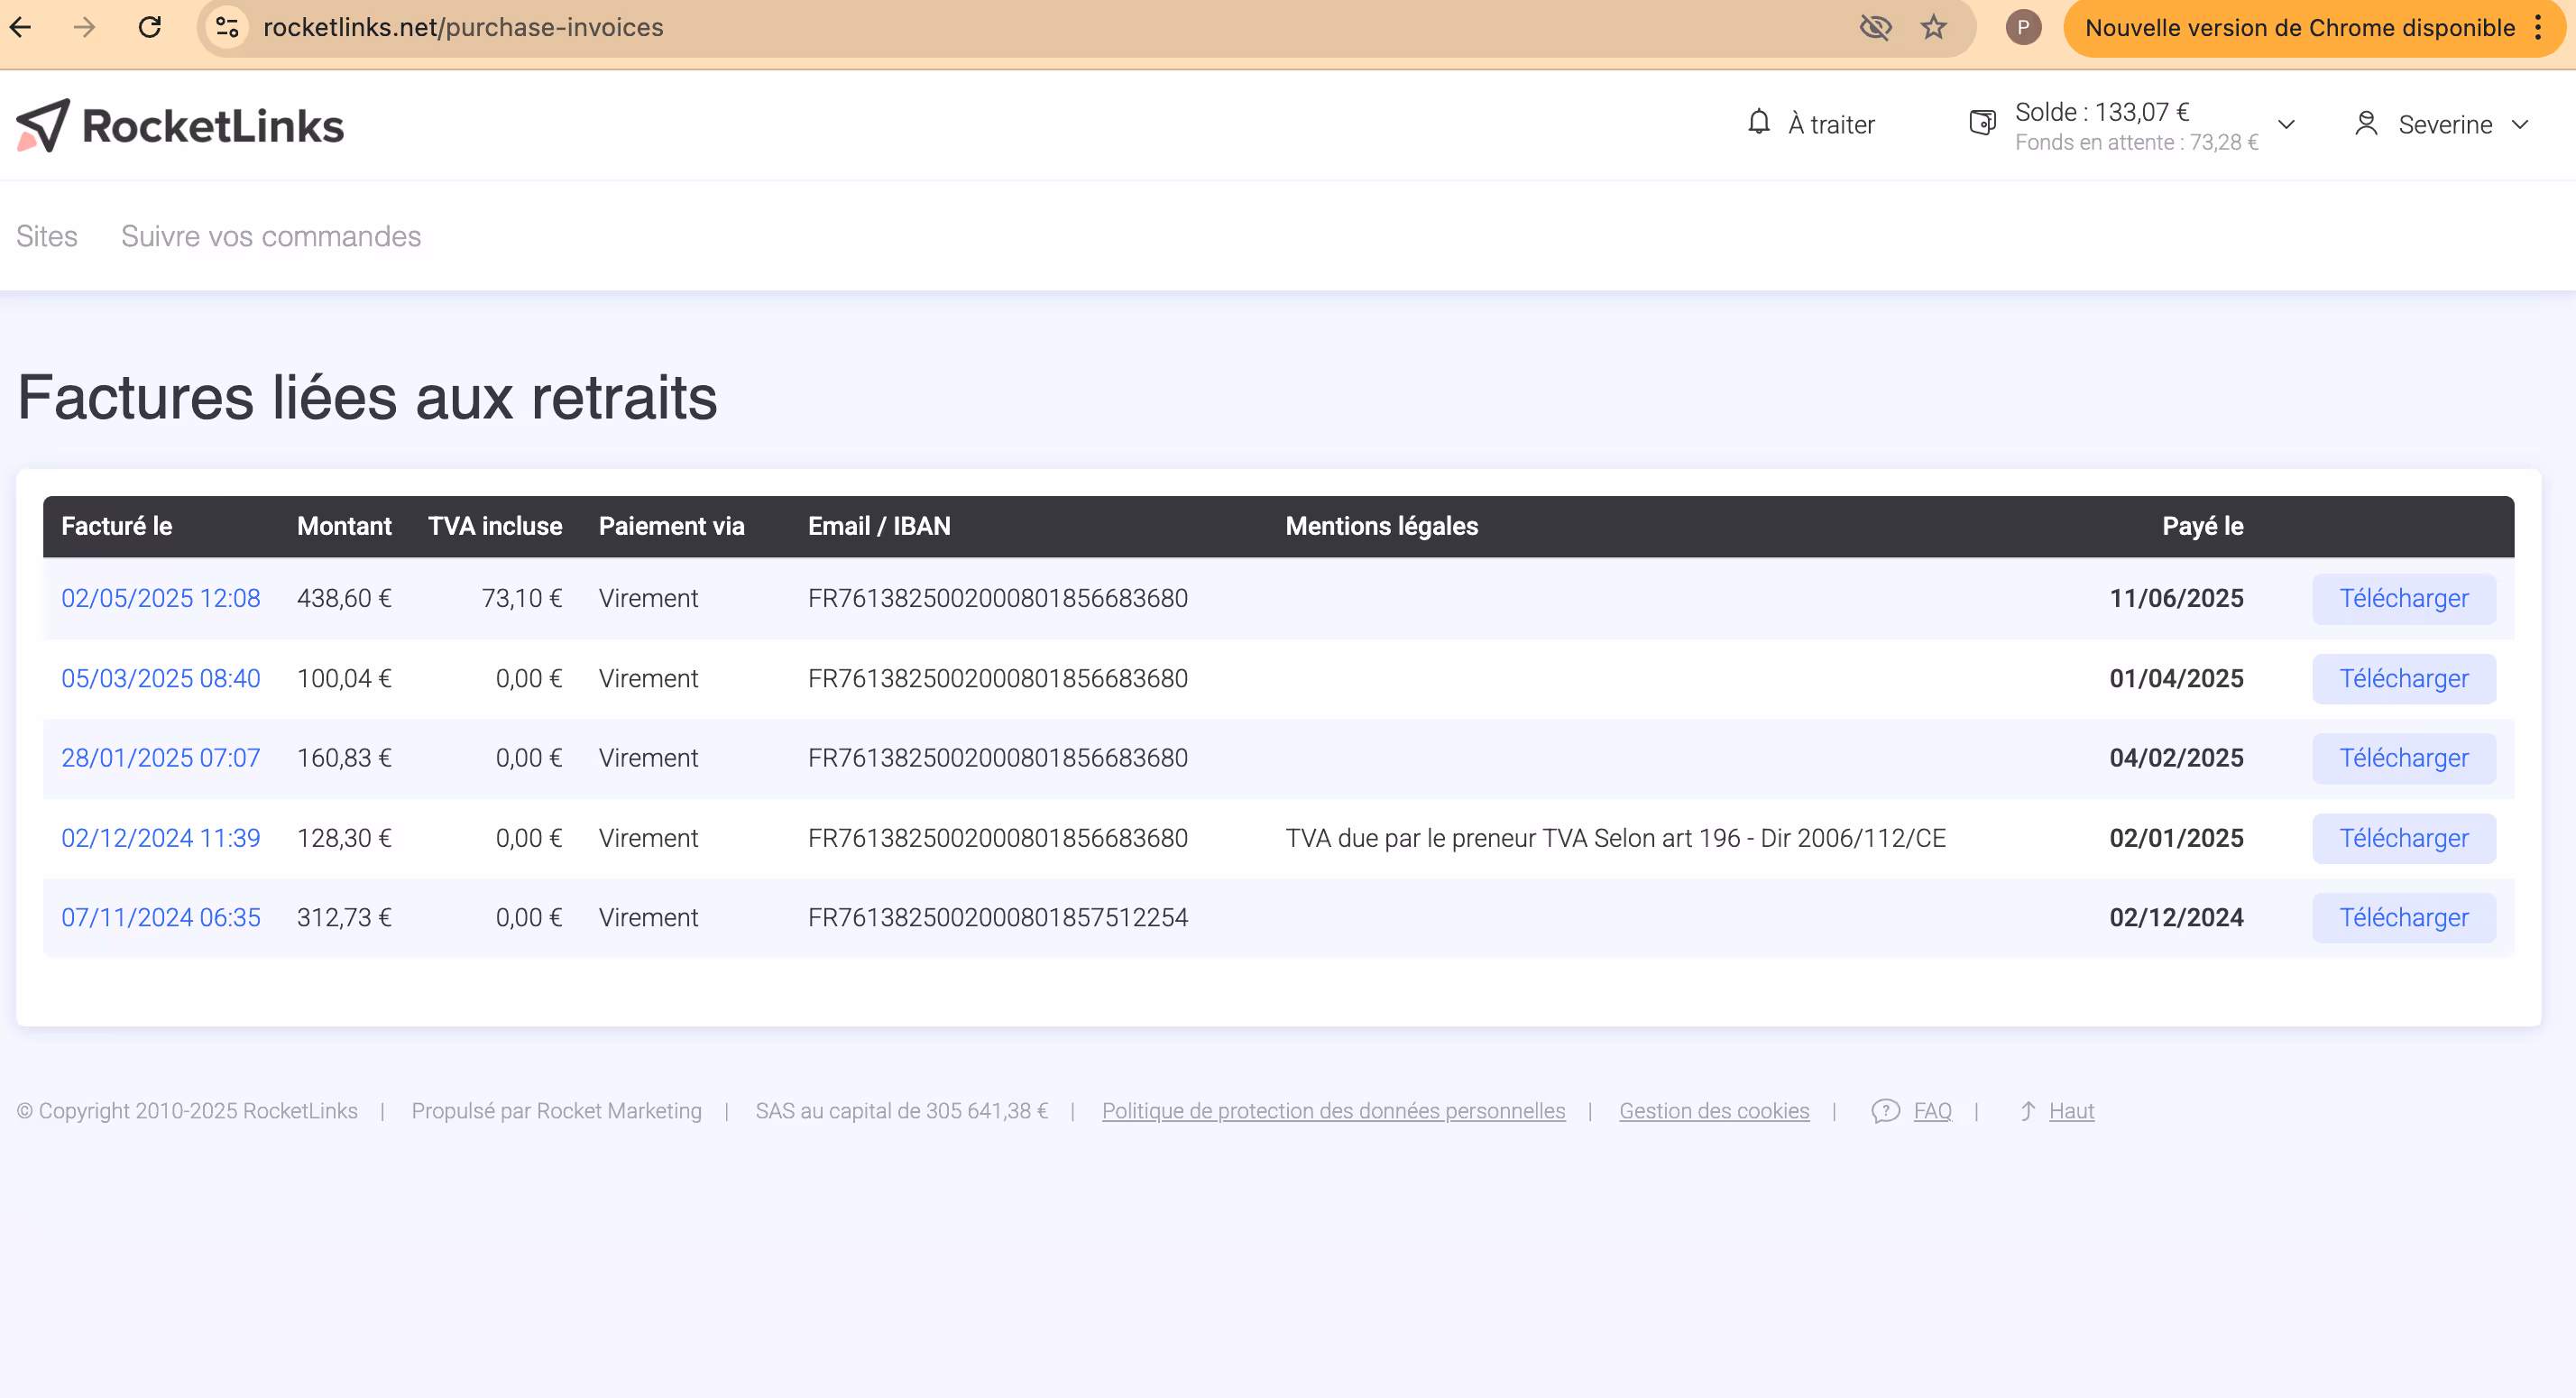Bookmark page with star icon
Viewport: 2576px width, 1398px height.
click(1934, 27)
